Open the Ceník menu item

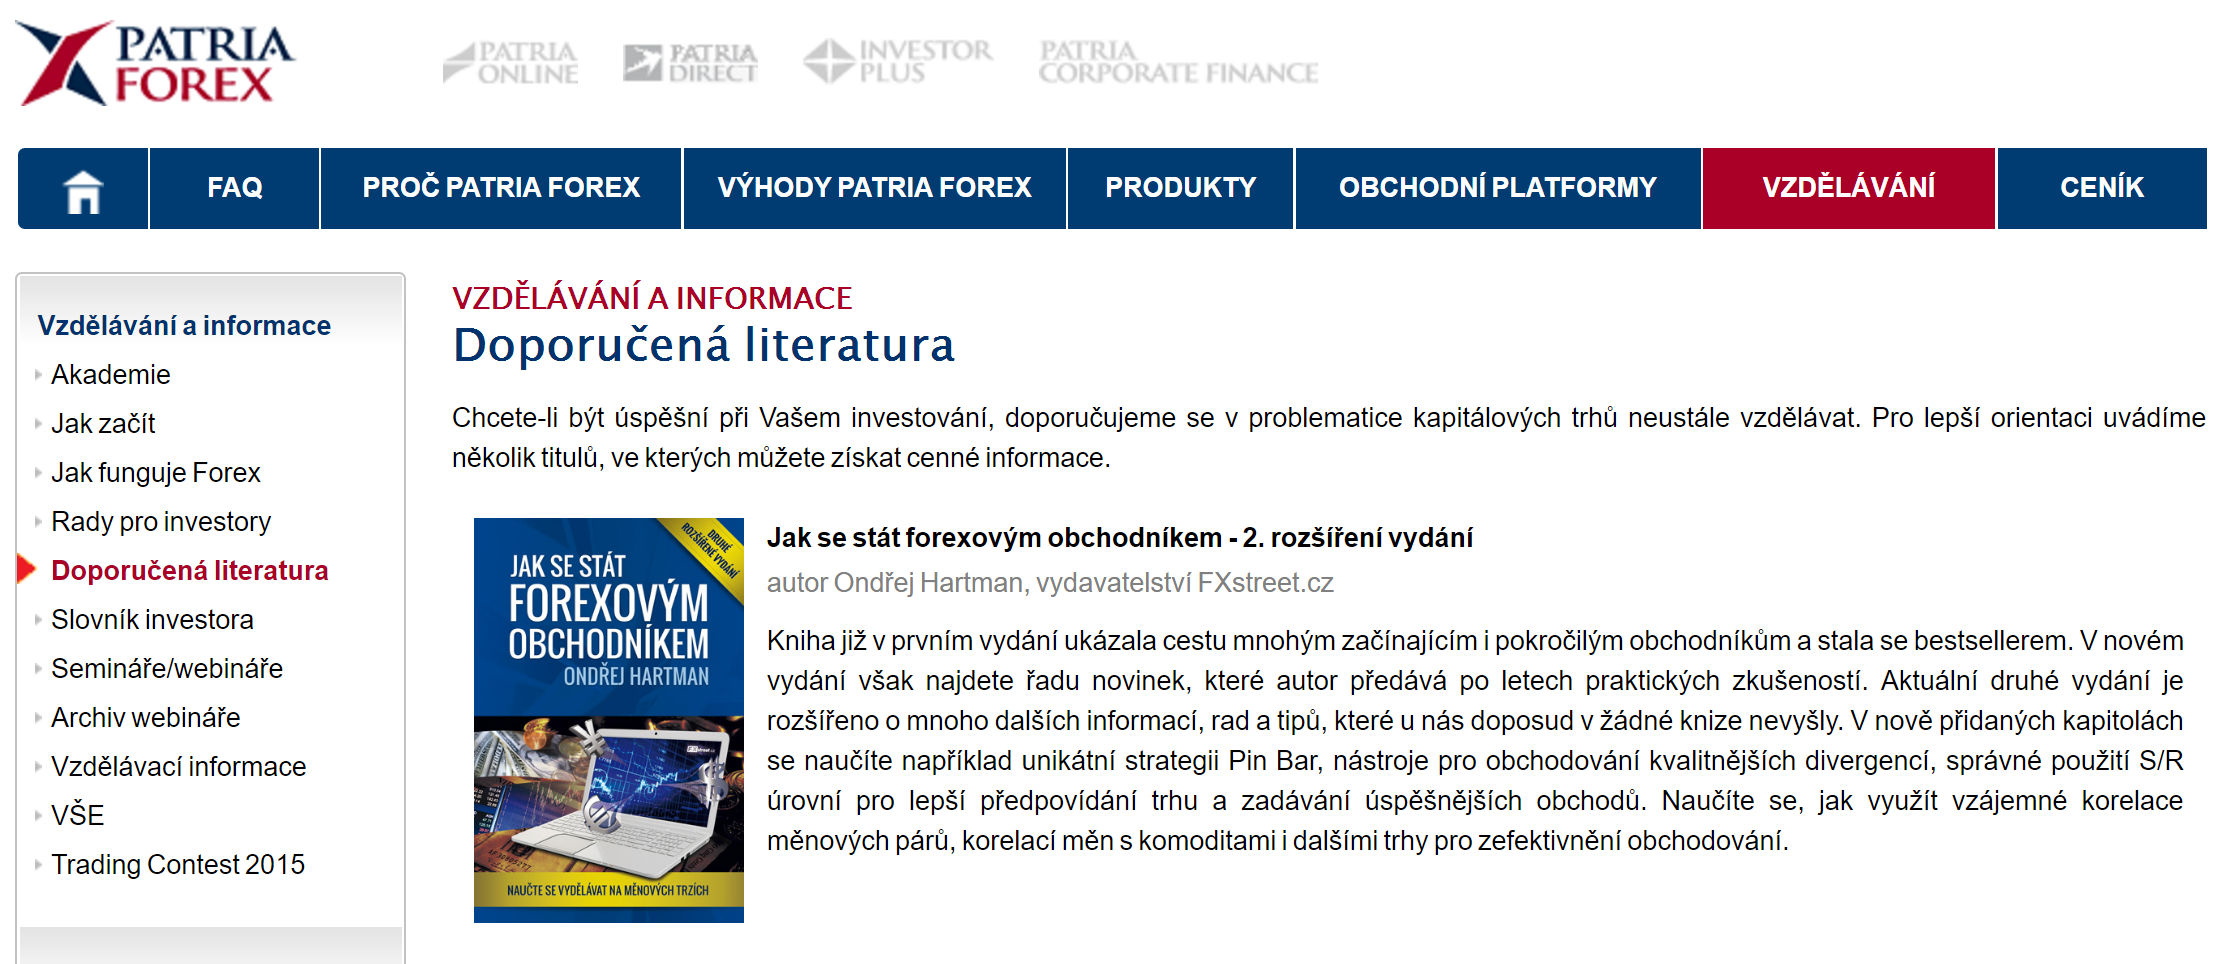pyautogui.click(x=2101, y=188)
